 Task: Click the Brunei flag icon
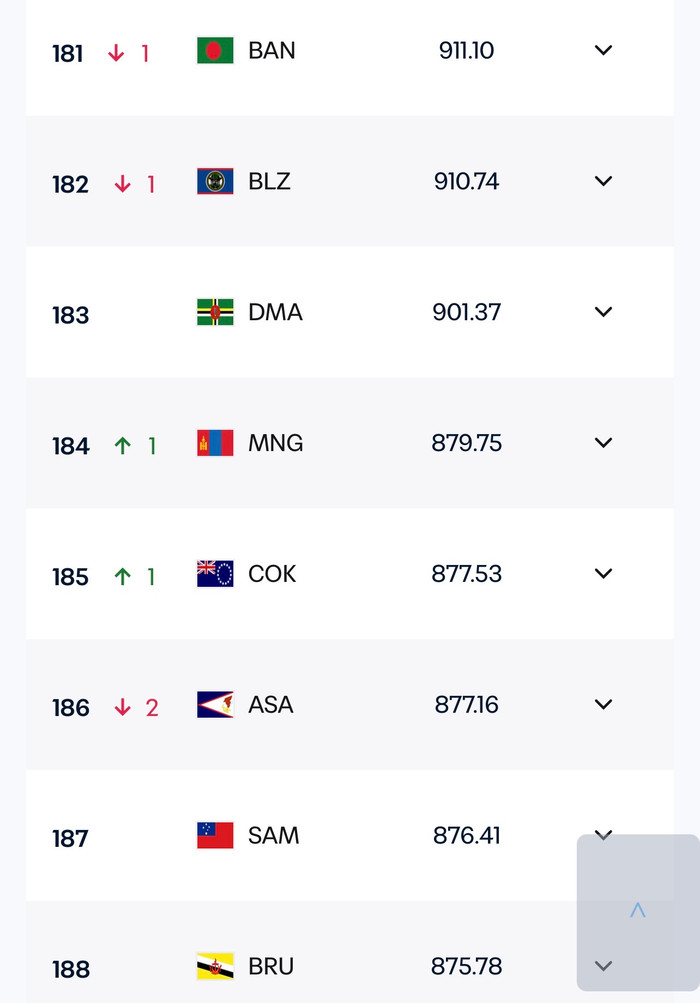(215, 967)
